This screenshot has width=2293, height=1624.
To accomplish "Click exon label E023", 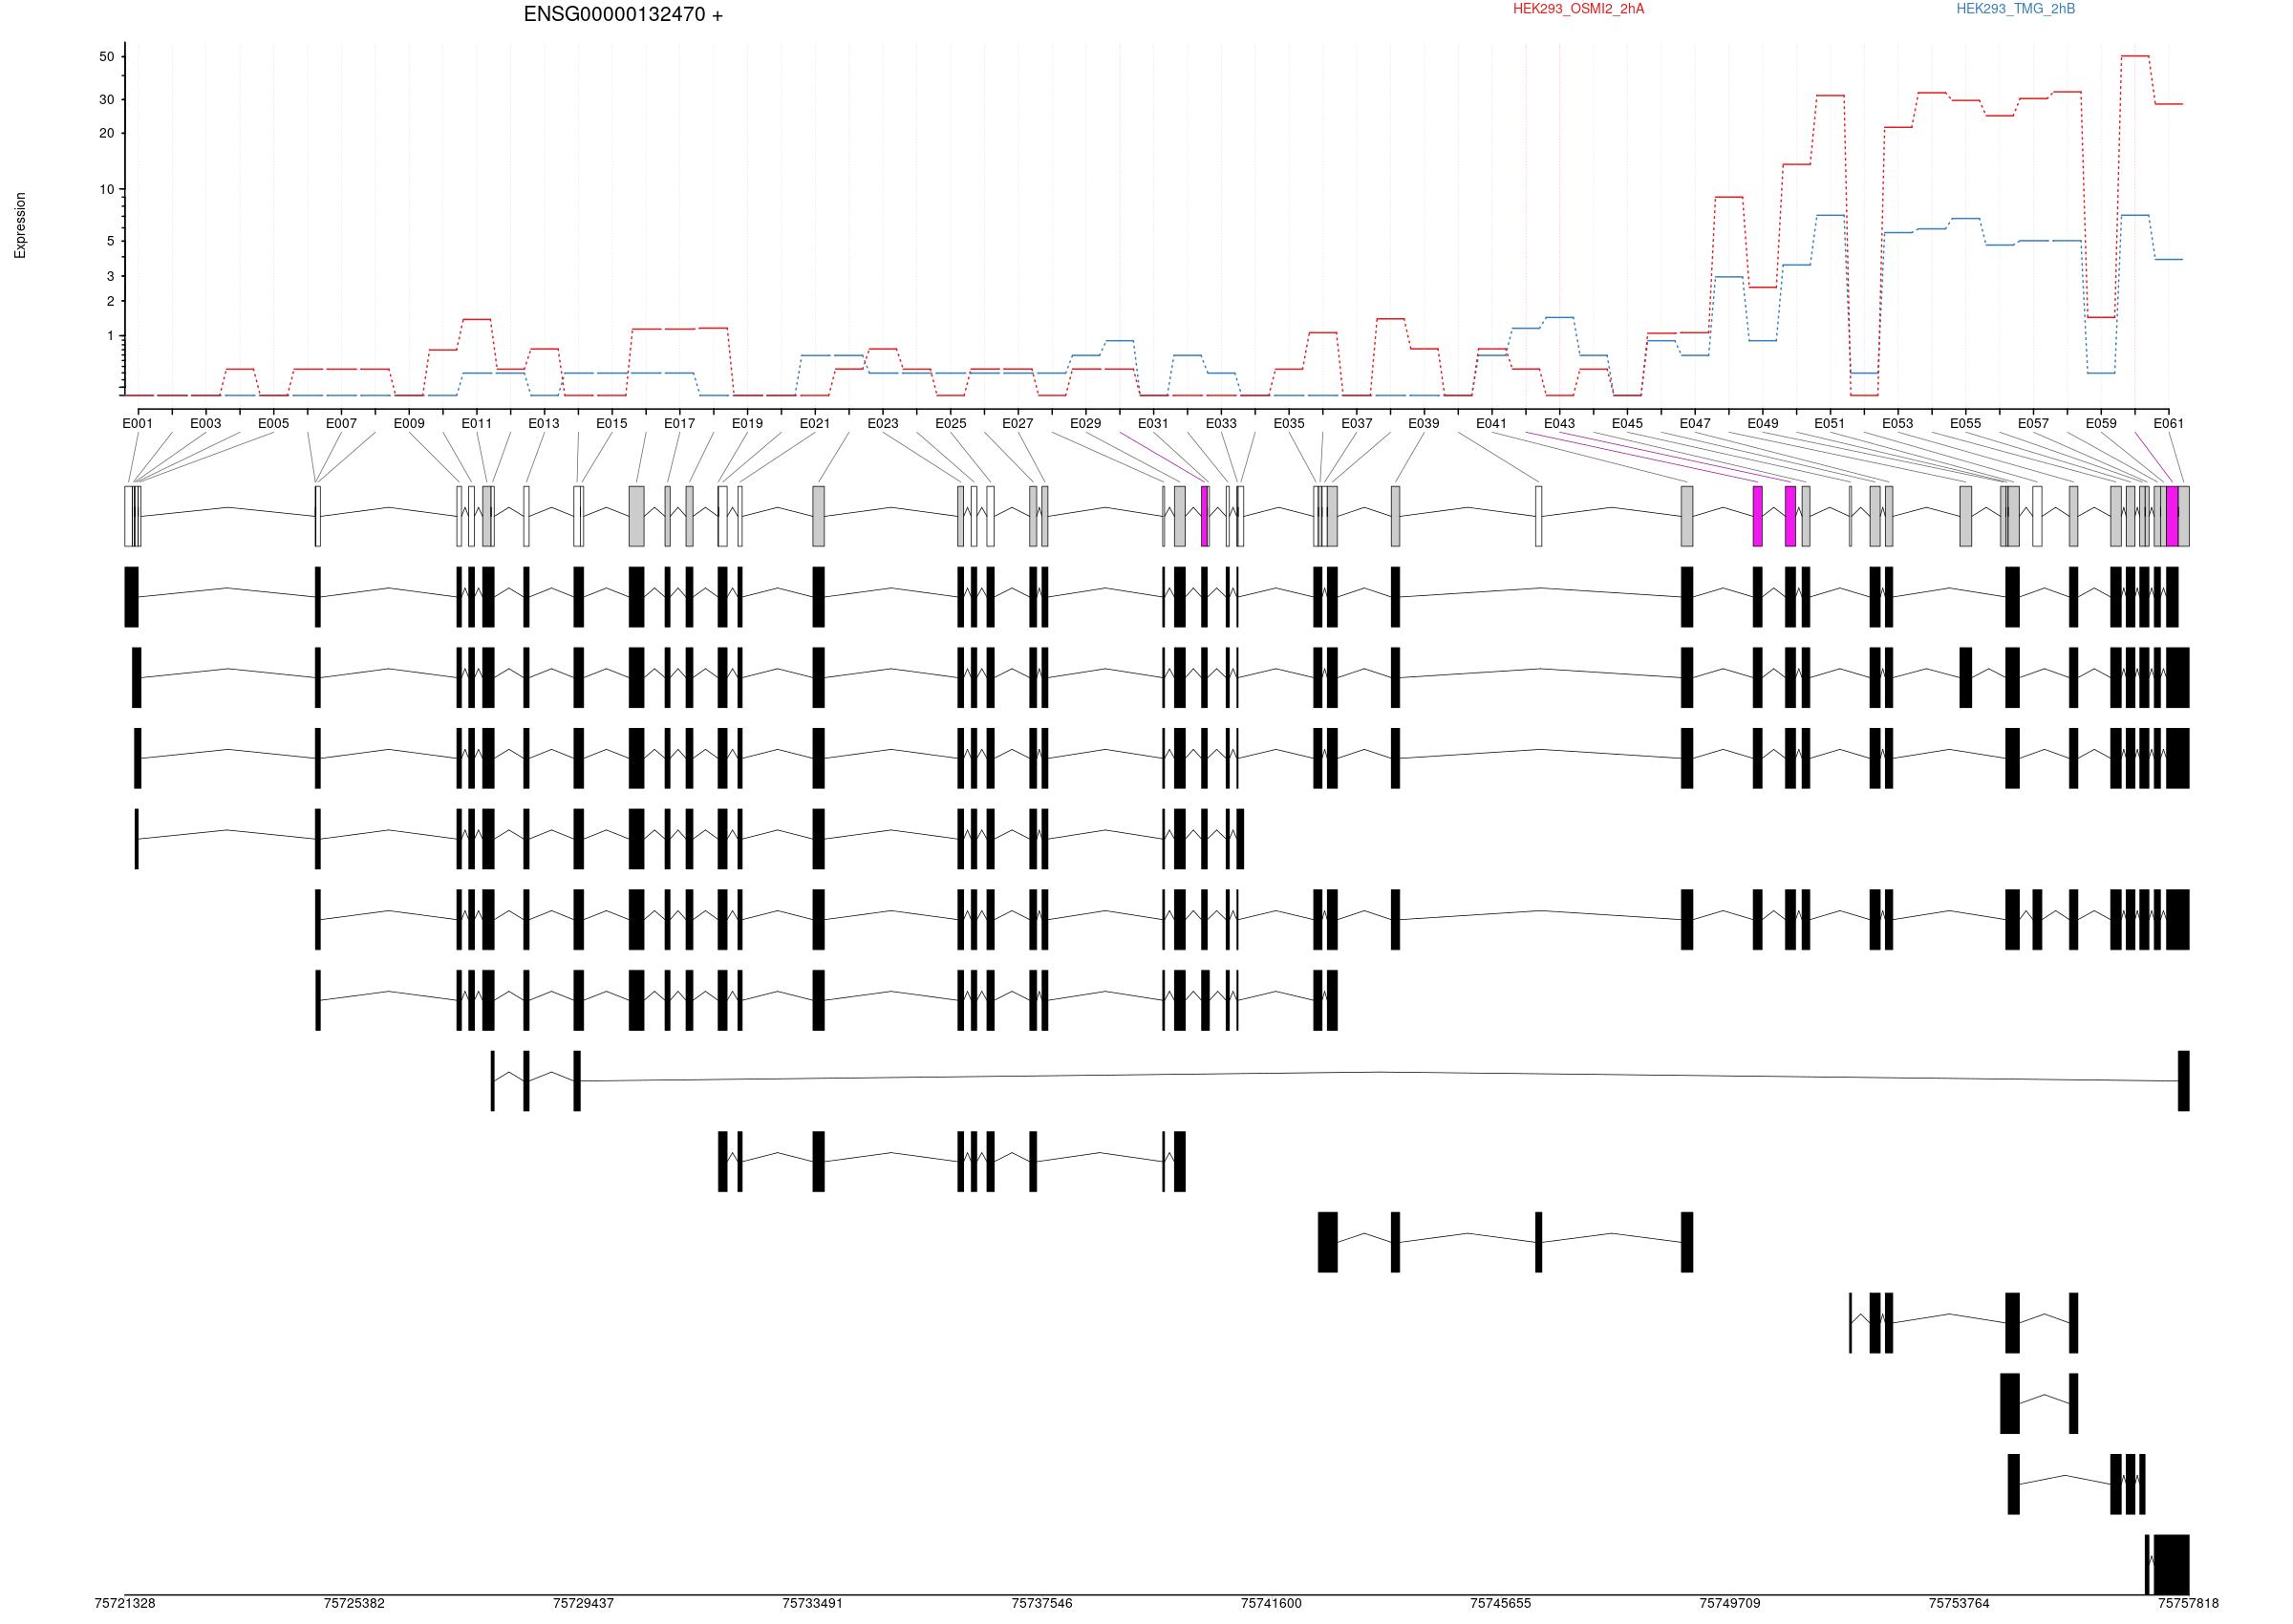I will coord(883,423).
